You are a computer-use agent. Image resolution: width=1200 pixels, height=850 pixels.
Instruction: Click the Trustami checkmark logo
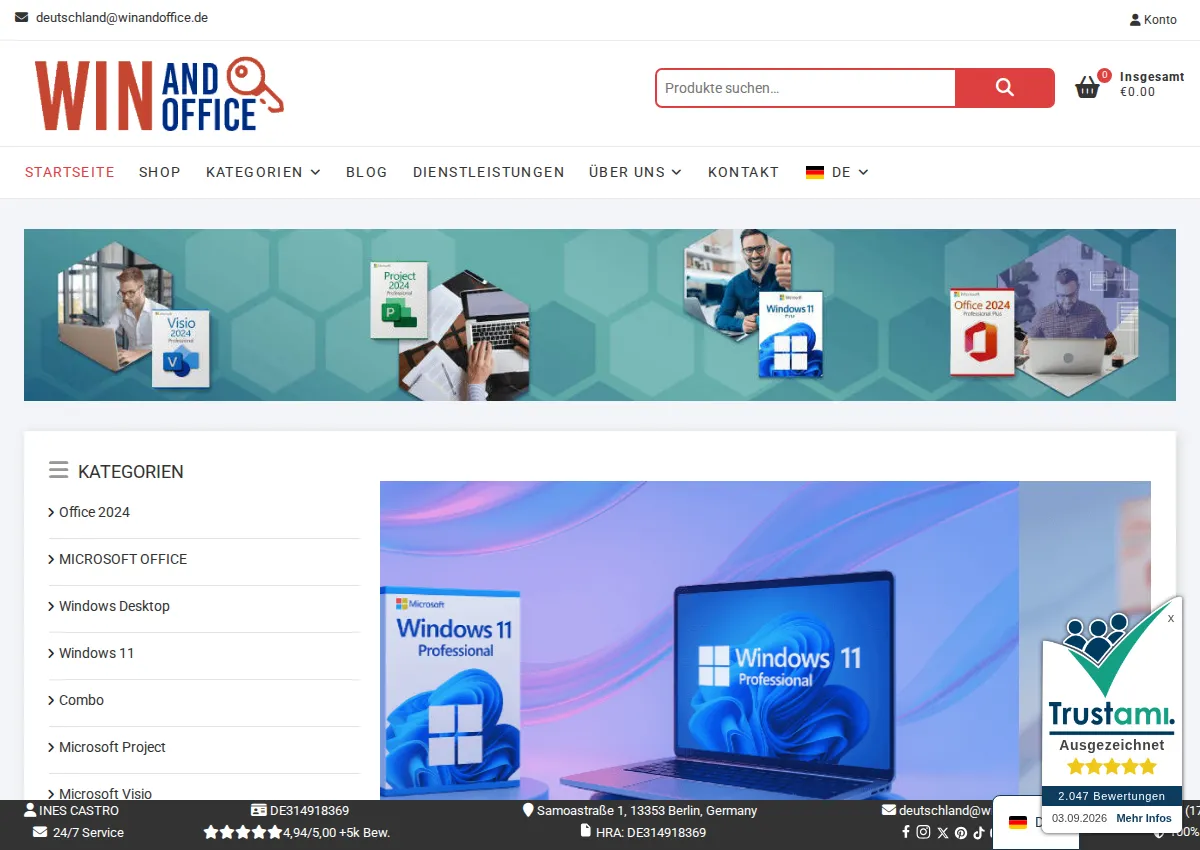[x=1112, y=652]
